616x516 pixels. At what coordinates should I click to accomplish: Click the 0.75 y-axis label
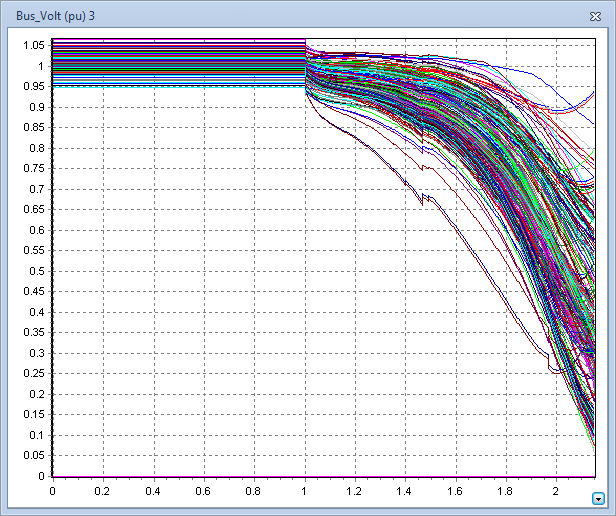[34, 168]
